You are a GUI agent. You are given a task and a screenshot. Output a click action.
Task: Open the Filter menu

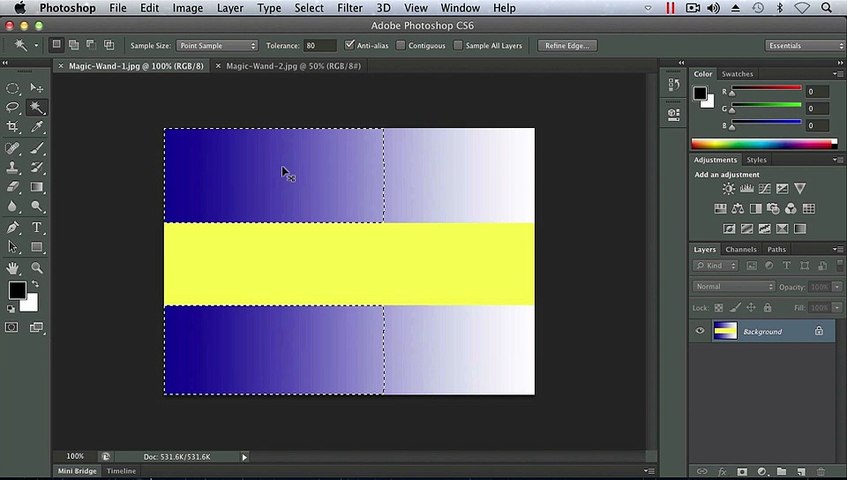[350, 8]
